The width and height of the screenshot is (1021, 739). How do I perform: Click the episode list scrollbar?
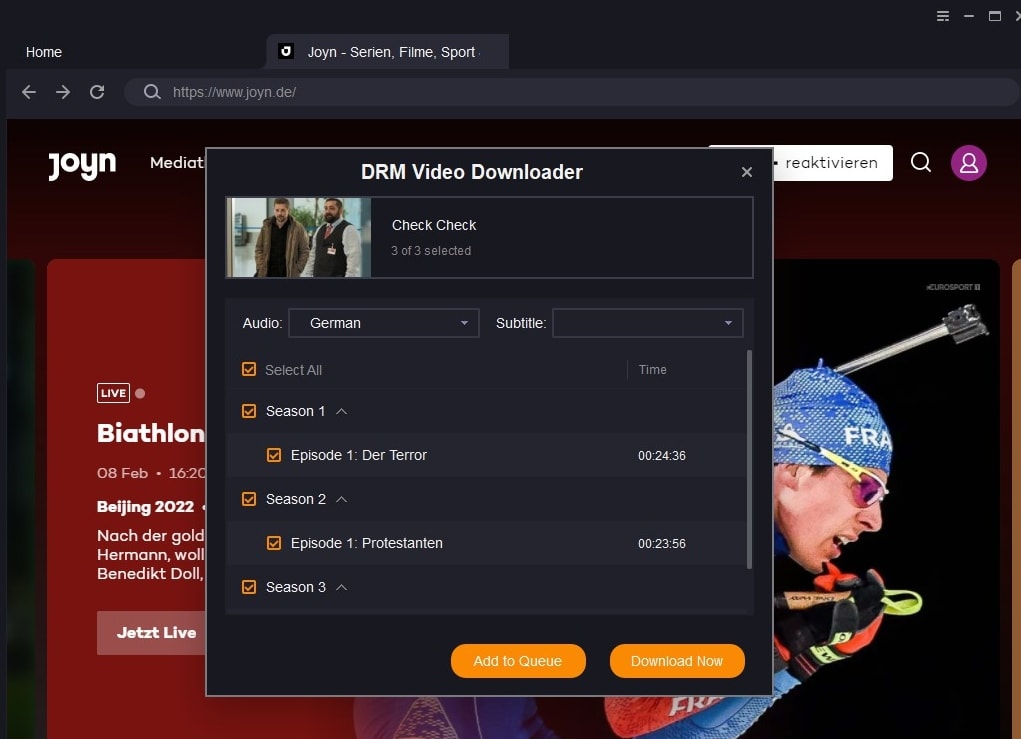point(749,460)
